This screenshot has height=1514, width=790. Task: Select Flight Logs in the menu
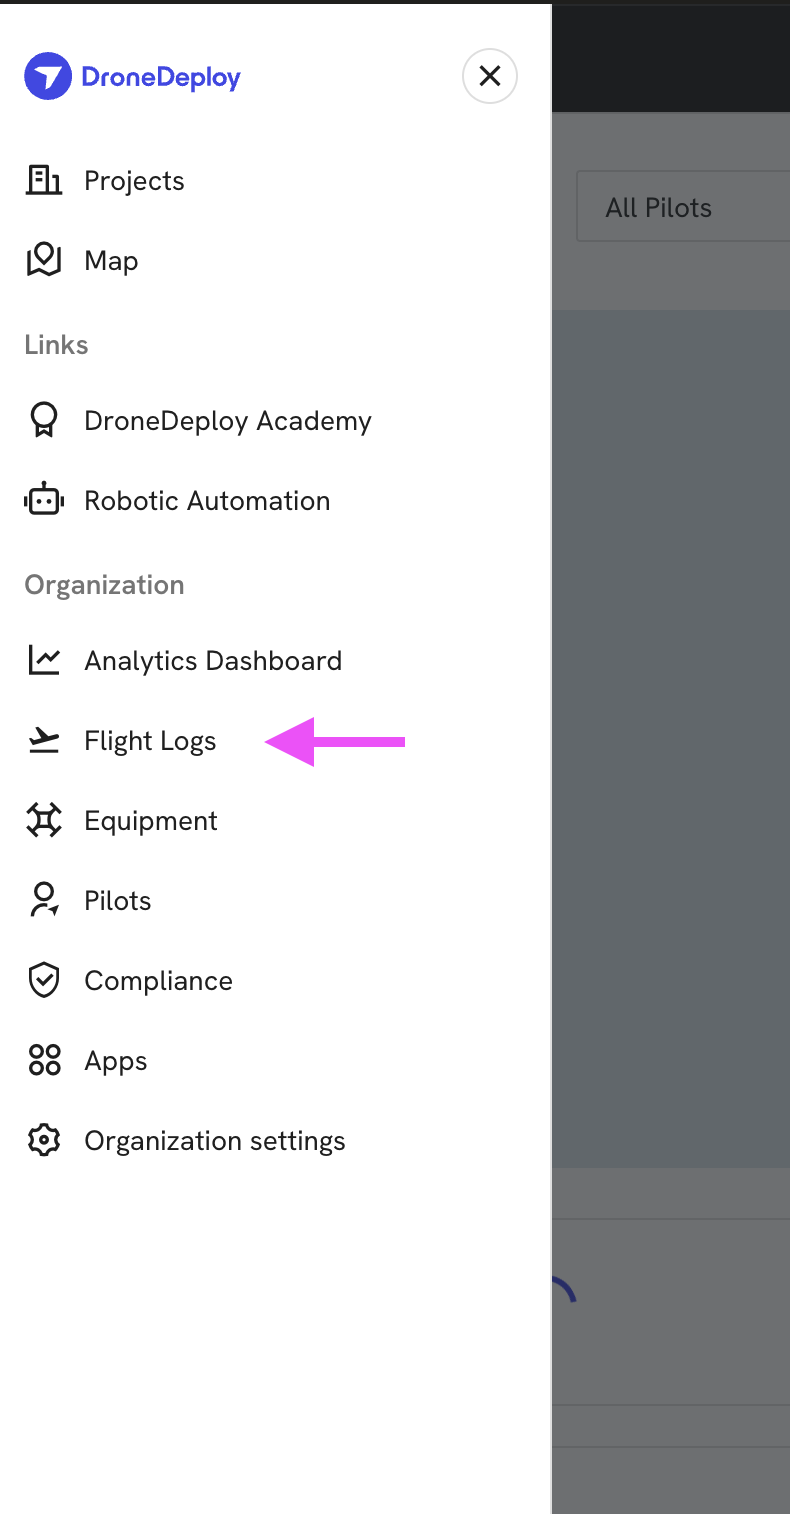tap(150, 741)
